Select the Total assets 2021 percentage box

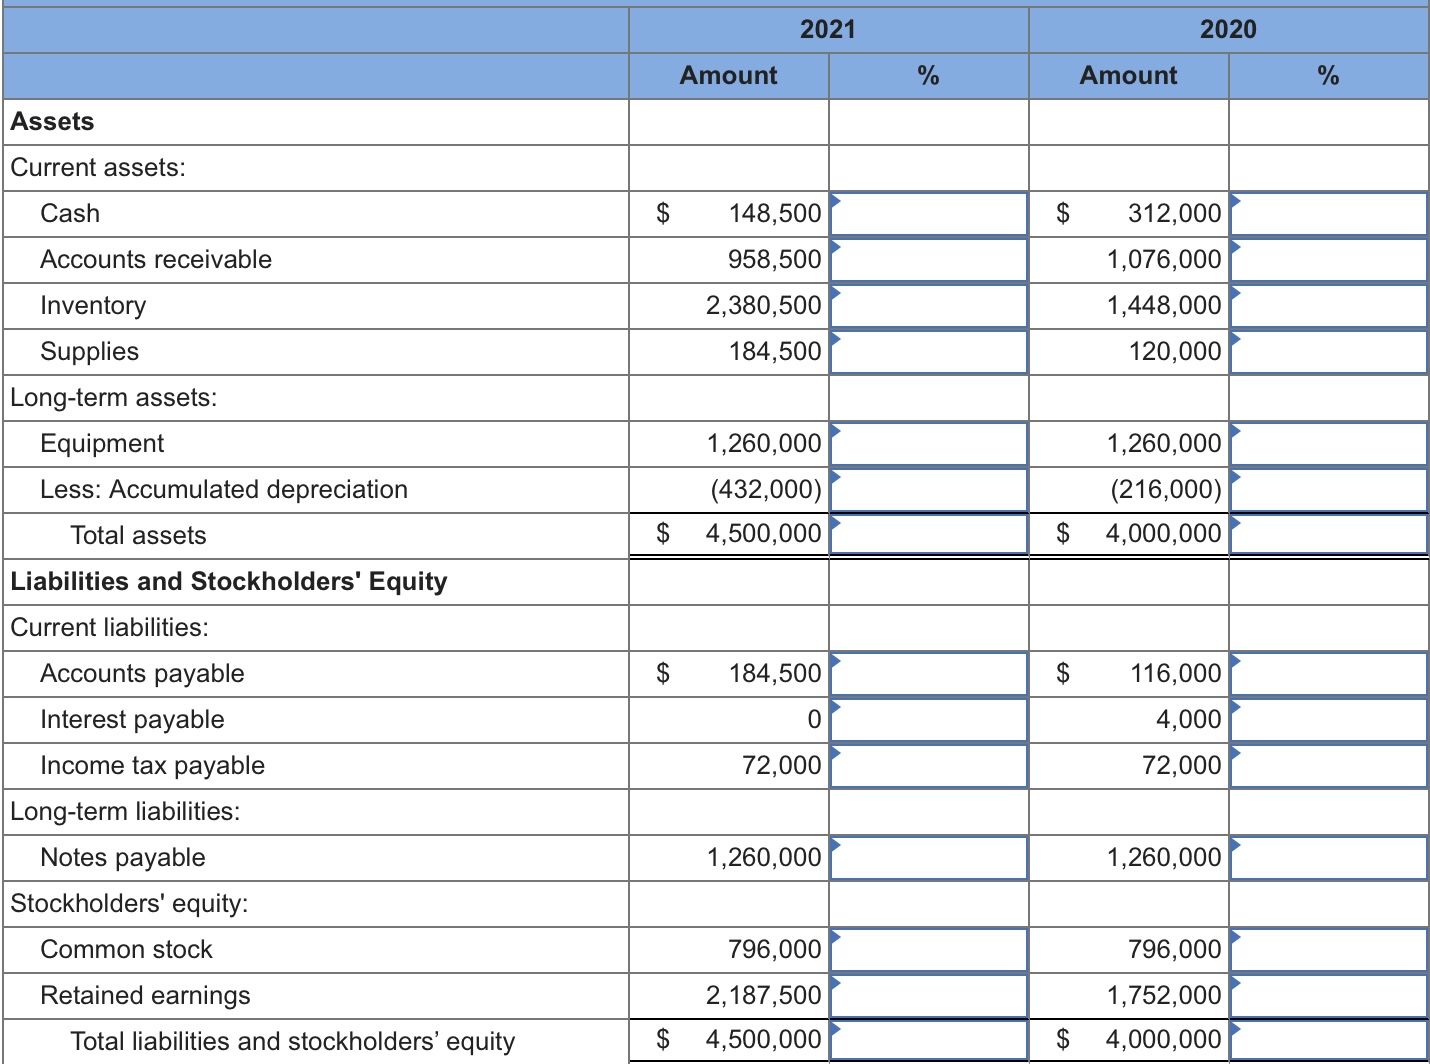pos(928,535)
